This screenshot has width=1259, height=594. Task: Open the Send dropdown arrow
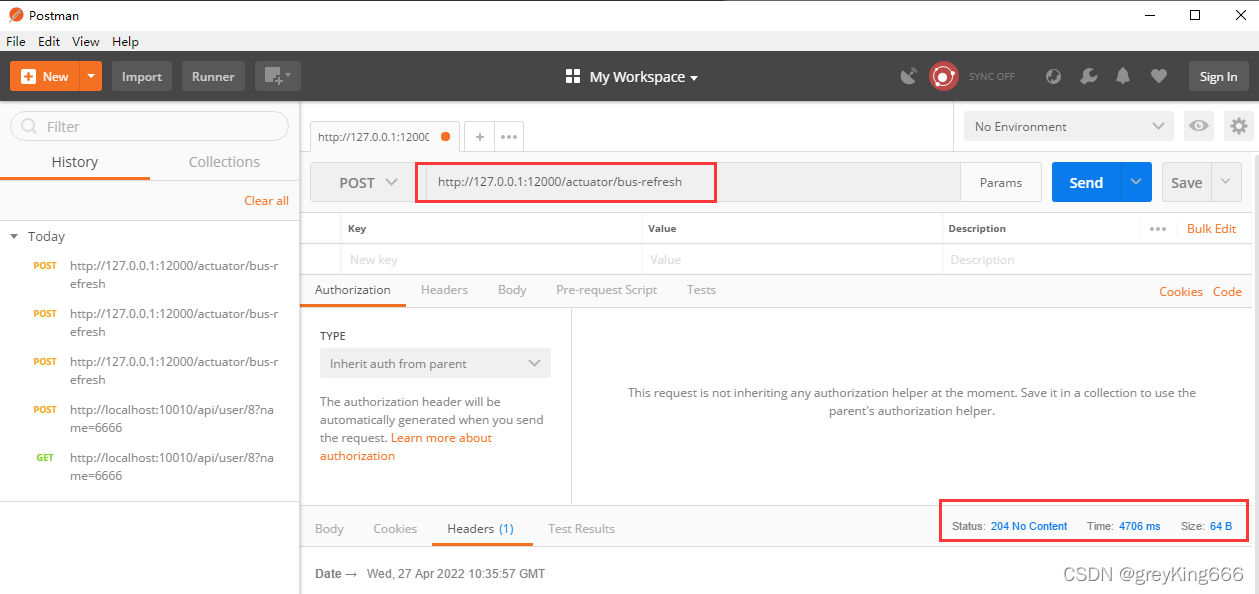coord(1136,182)
